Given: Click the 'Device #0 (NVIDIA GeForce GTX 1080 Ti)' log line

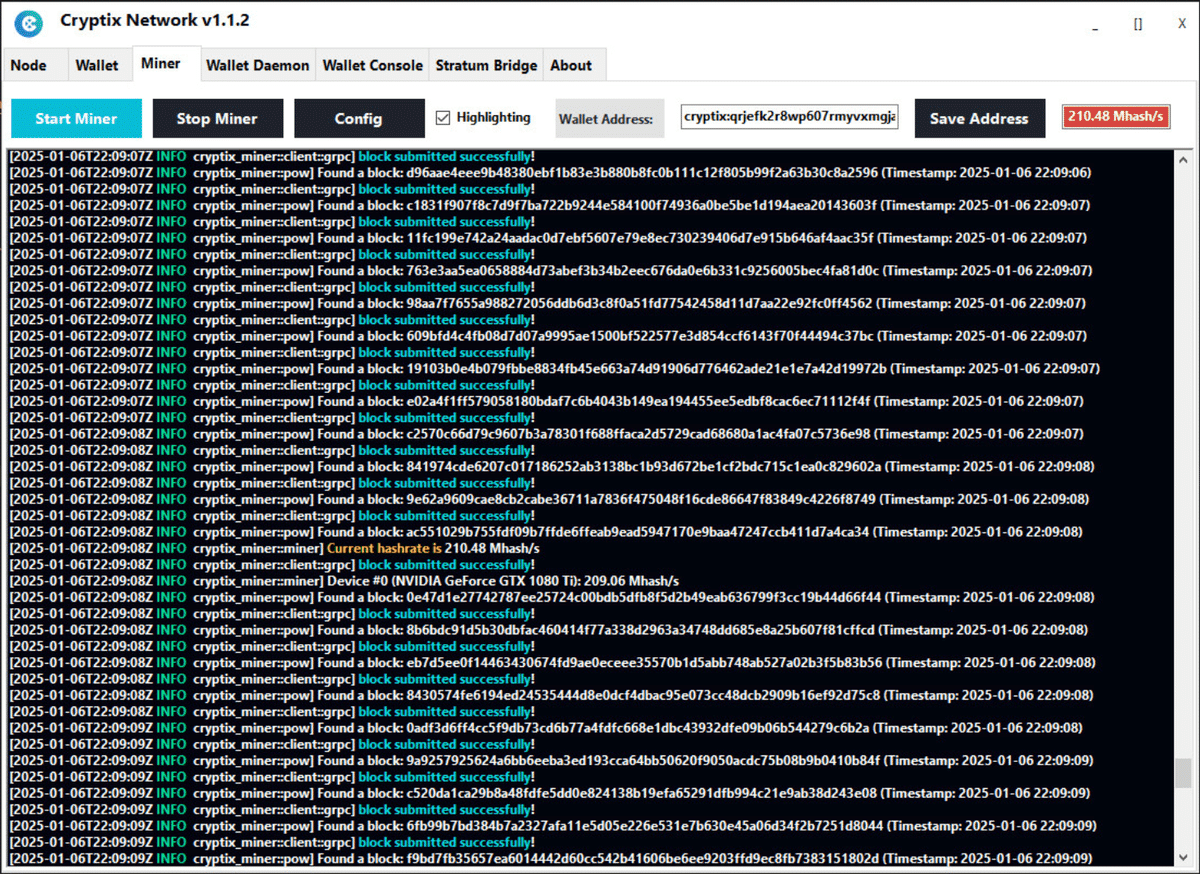Looking at the screenshot, I should pyautogui.click(x=344, y=581).
